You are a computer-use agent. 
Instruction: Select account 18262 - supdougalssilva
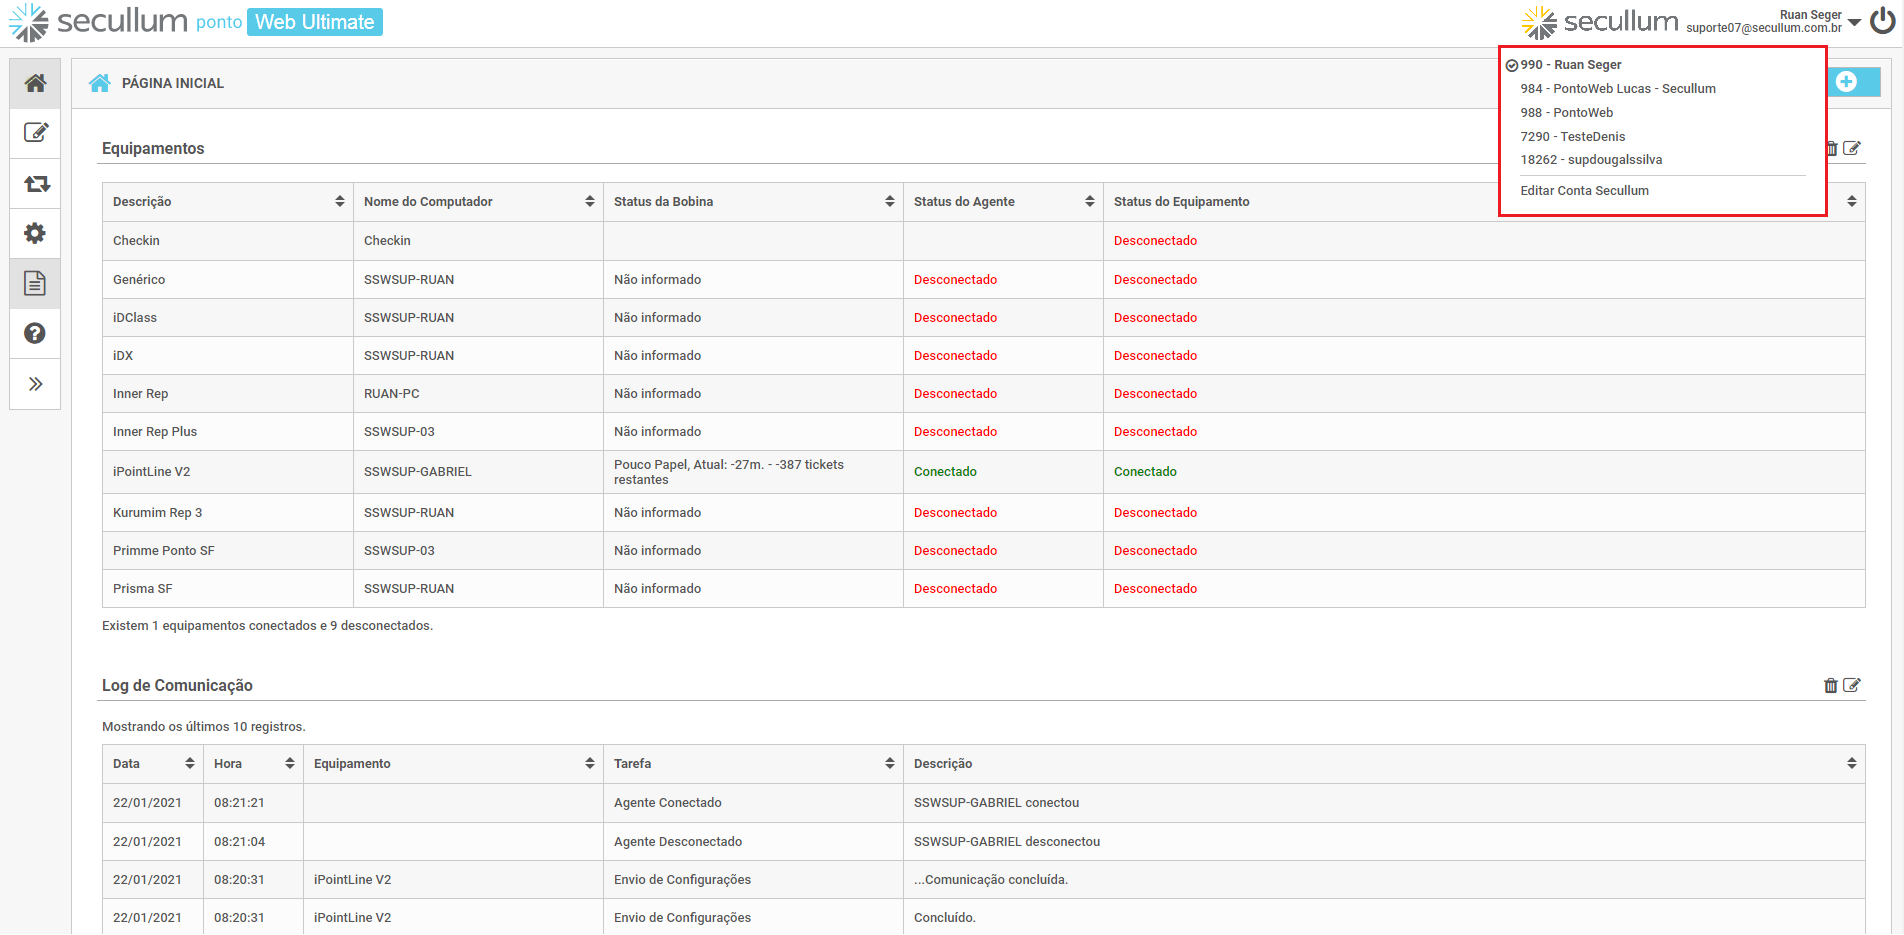(x=1591, y=160)
